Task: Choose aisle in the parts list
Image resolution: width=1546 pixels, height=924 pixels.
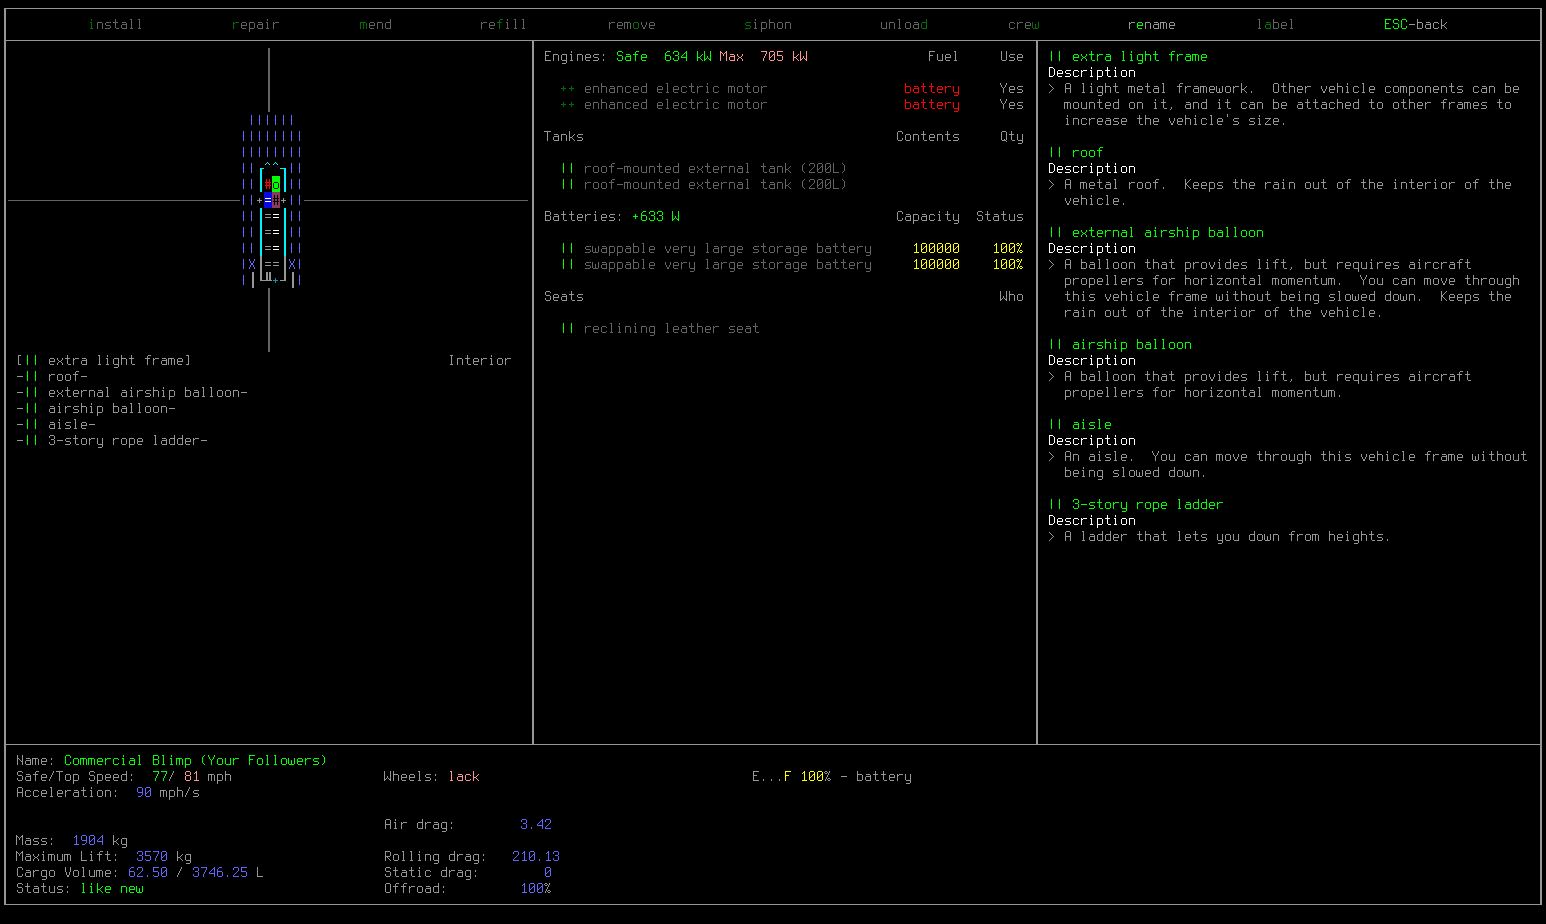Action: click(x=56, y=424)
